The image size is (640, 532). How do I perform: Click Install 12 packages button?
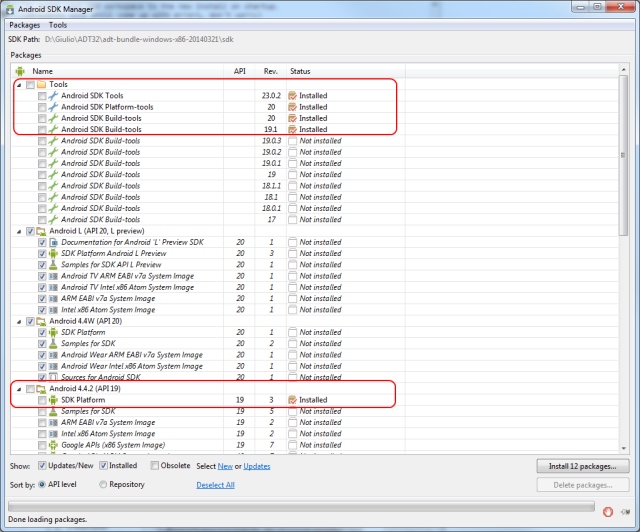coord(582,466)
